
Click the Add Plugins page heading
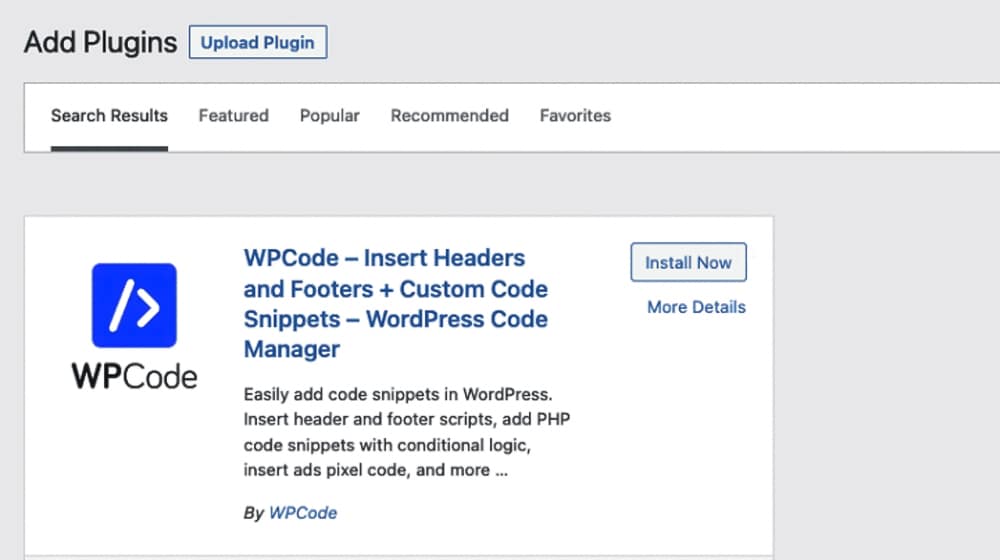[100, 43]
